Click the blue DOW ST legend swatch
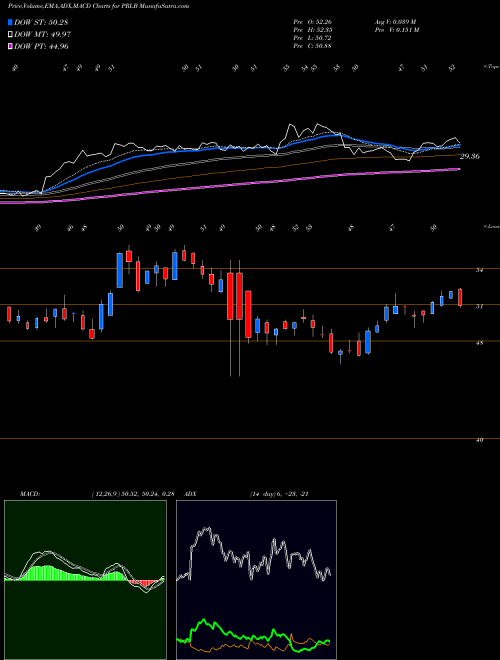 tap(10, 22)
